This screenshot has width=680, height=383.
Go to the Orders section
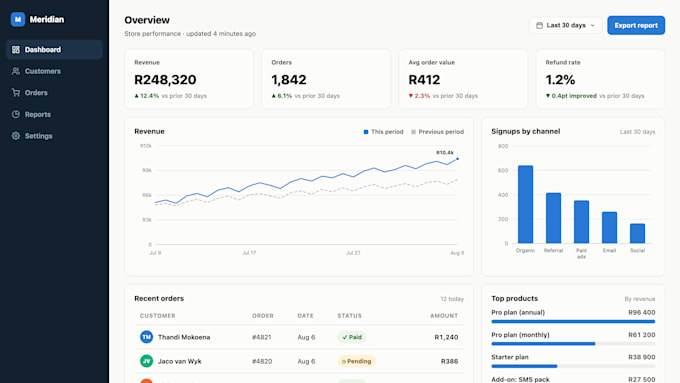tap(54, 92)
